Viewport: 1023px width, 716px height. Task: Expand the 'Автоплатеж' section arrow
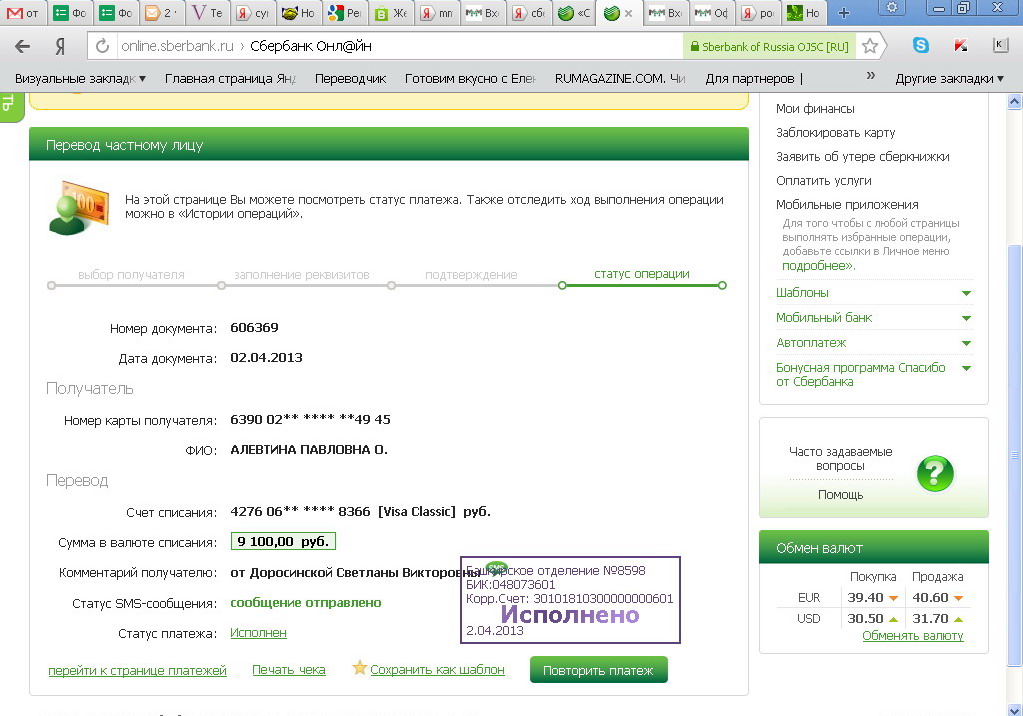tap(966, 343)
